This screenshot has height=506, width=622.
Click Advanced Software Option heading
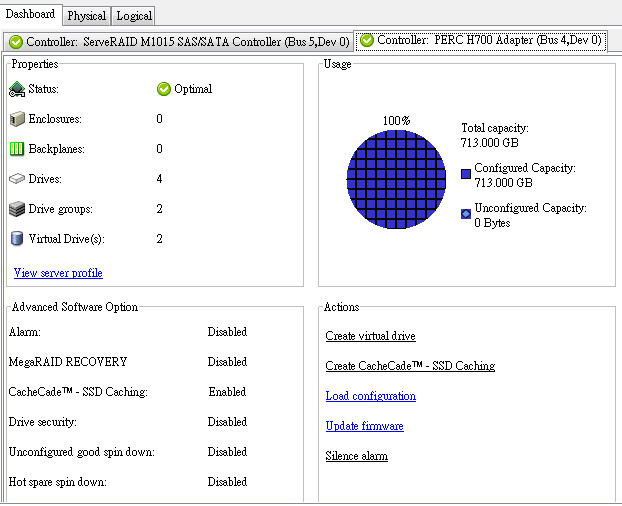(x=75, y=307)
